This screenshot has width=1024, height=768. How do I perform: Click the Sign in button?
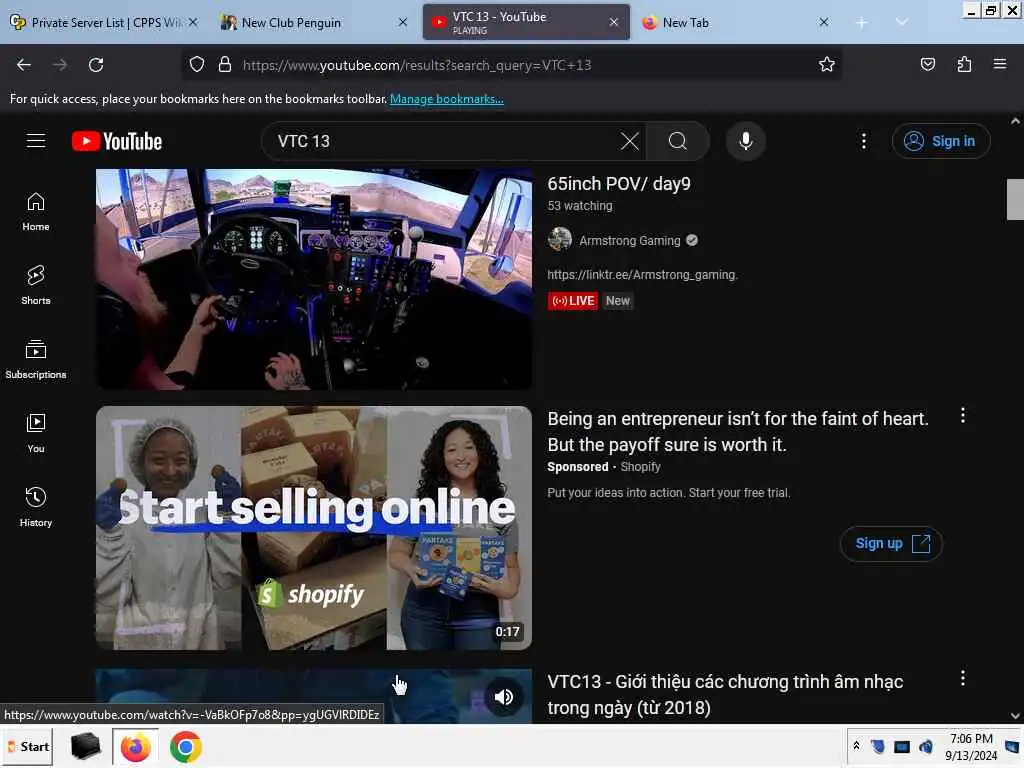coord(941,141)
